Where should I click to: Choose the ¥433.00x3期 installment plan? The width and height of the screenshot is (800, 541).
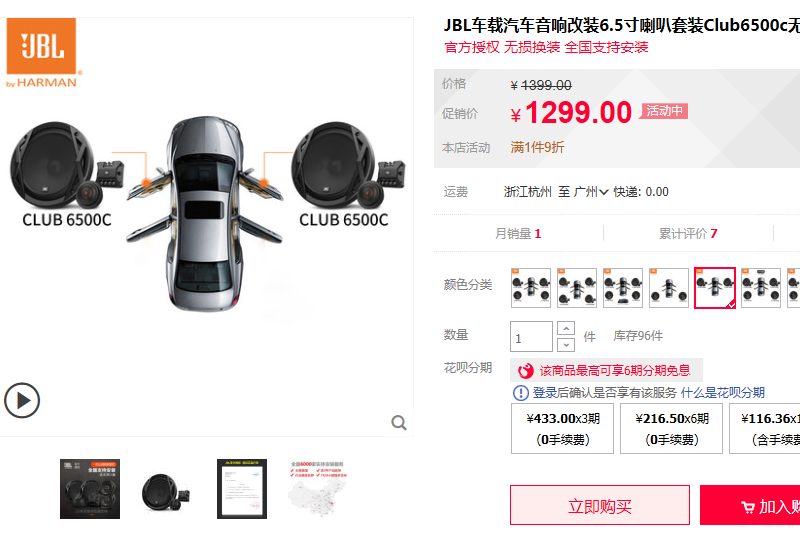tap(562, 428)
